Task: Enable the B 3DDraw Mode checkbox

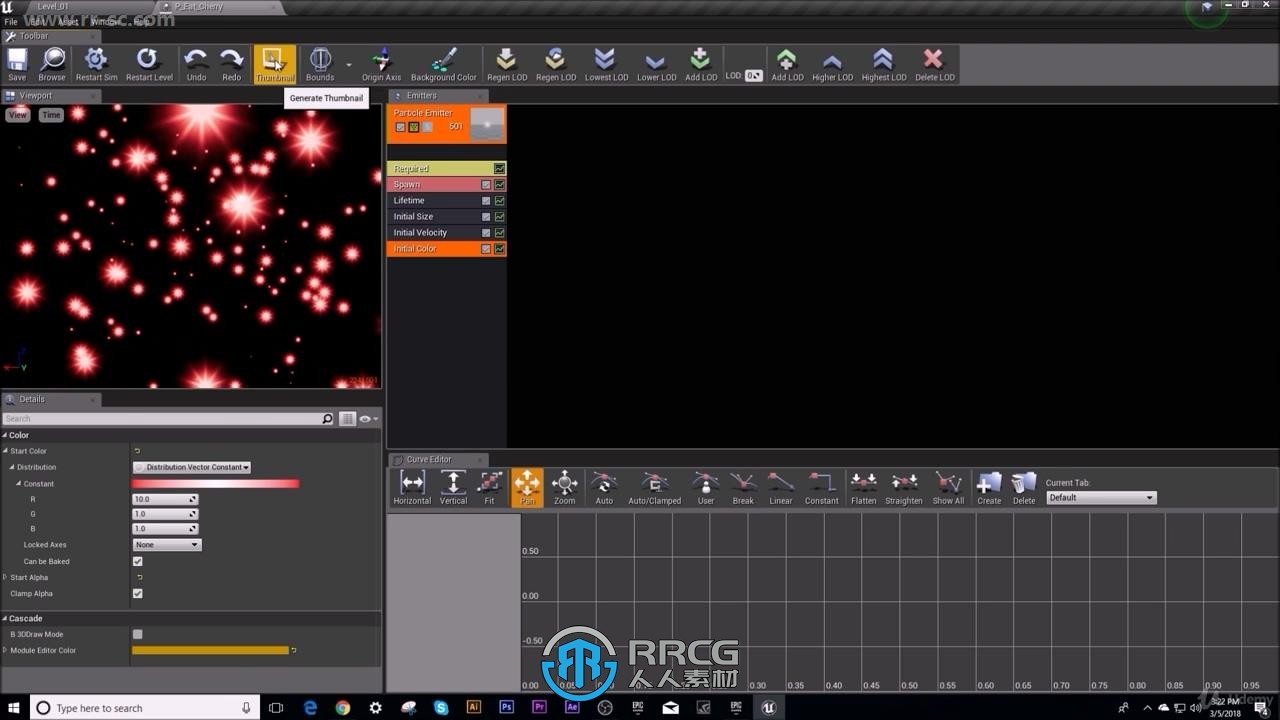Action: pos(138,634)
